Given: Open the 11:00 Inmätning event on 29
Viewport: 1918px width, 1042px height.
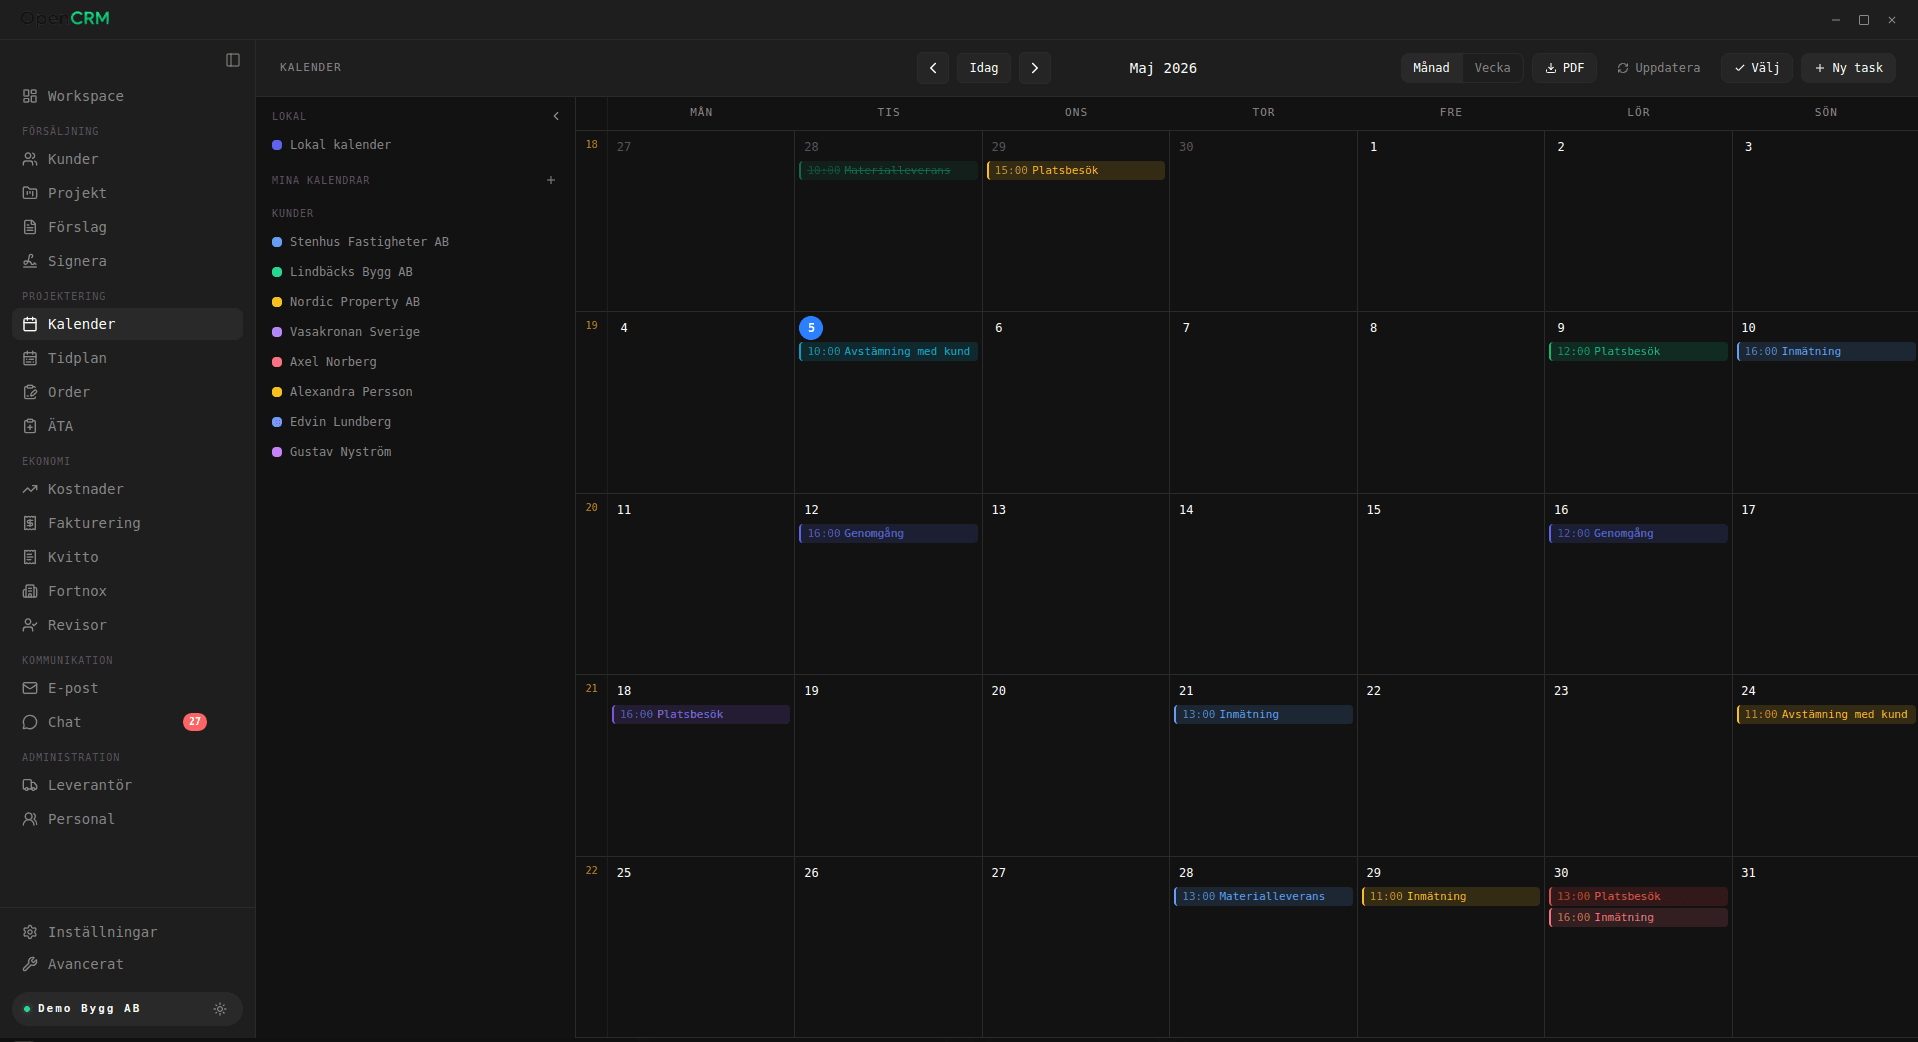Looking at the screenshot, I should 1451,897.
